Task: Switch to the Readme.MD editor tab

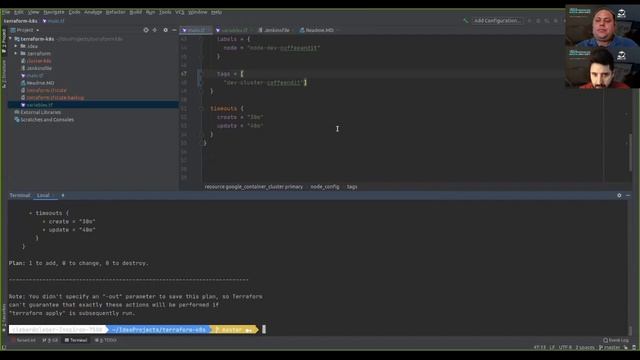Action: point(318,30)
